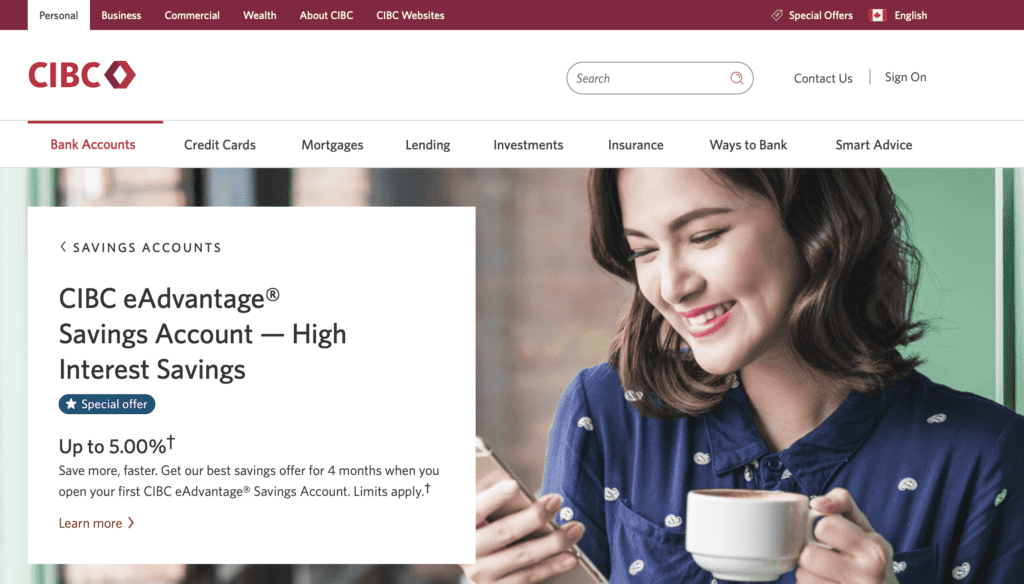Viewport: 1024px width, 584px height.
Task: Click the Special offer star badge
Action: click(107, 404)
